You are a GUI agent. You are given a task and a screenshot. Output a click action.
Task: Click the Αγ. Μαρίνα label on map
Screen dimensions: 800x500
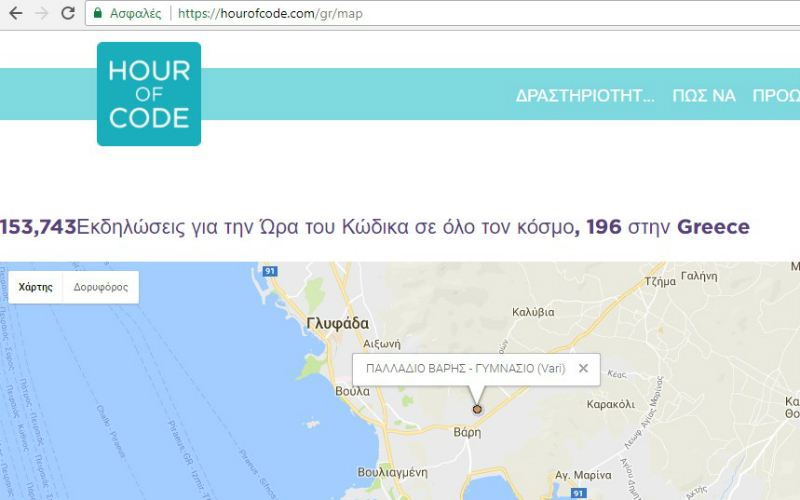(x=583, y=475)
